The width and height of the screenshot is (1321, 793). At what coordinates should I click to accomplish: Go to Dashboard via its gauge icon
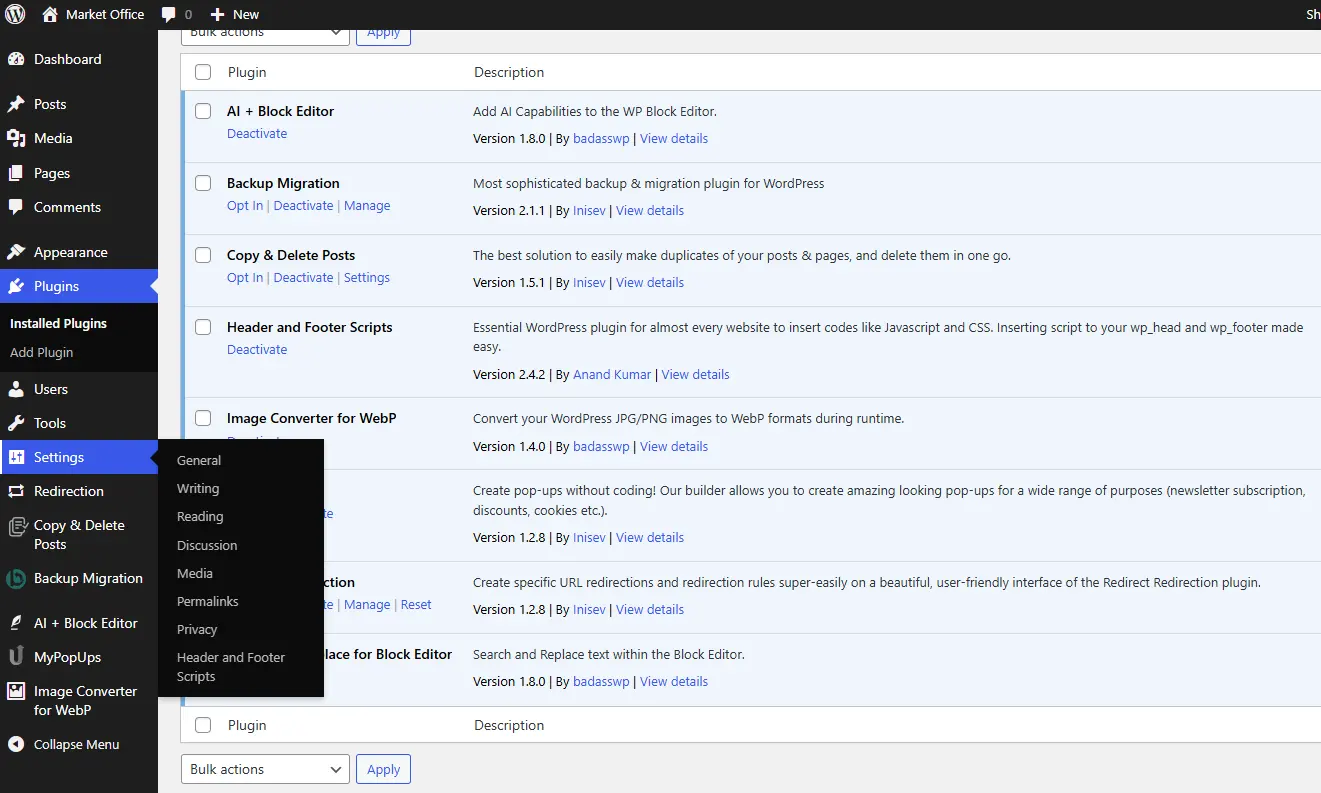[16, 59]
